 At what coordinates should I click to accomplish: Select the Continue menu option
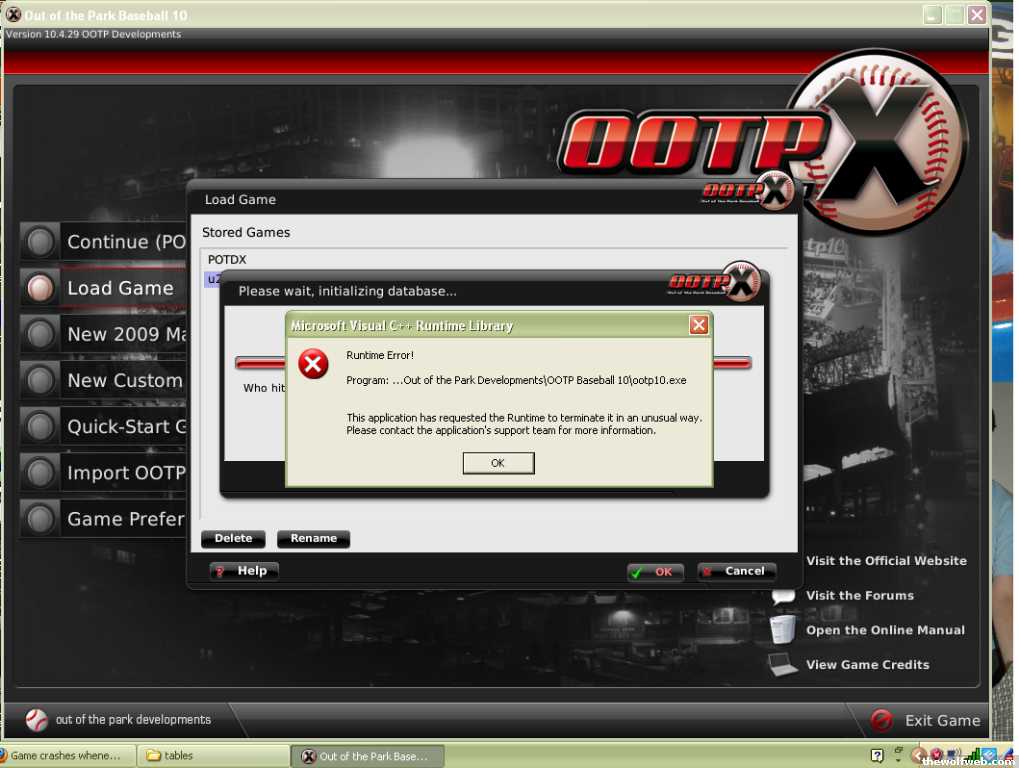tap(125, 242)
